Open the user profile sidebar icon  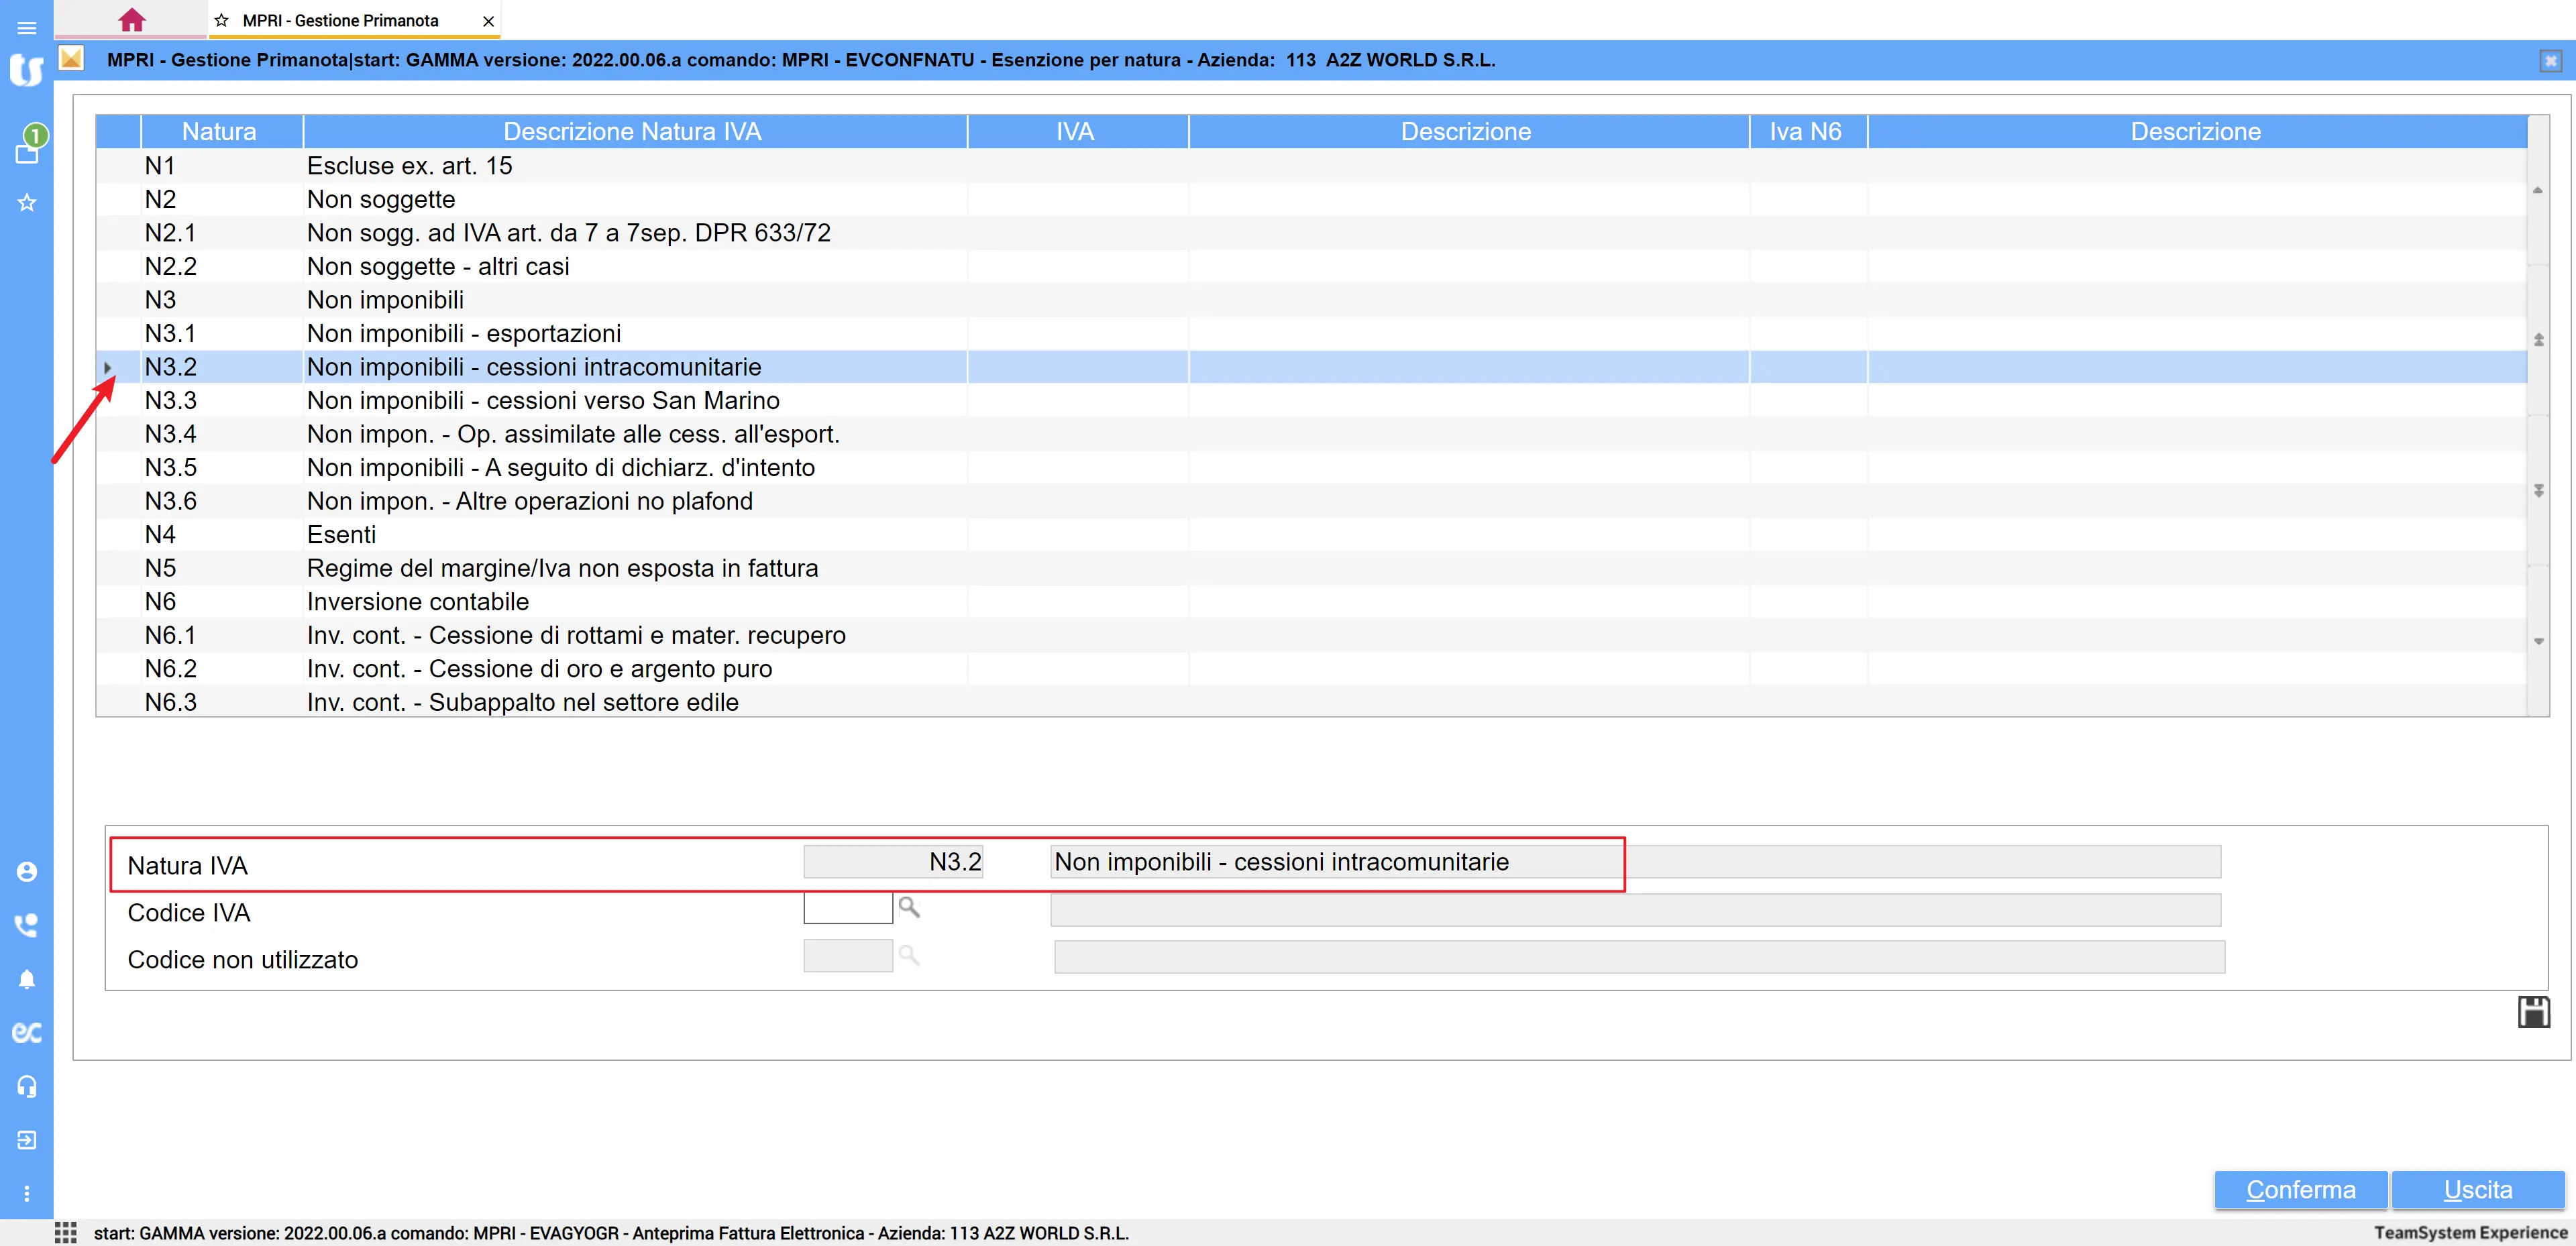[27, 872]
